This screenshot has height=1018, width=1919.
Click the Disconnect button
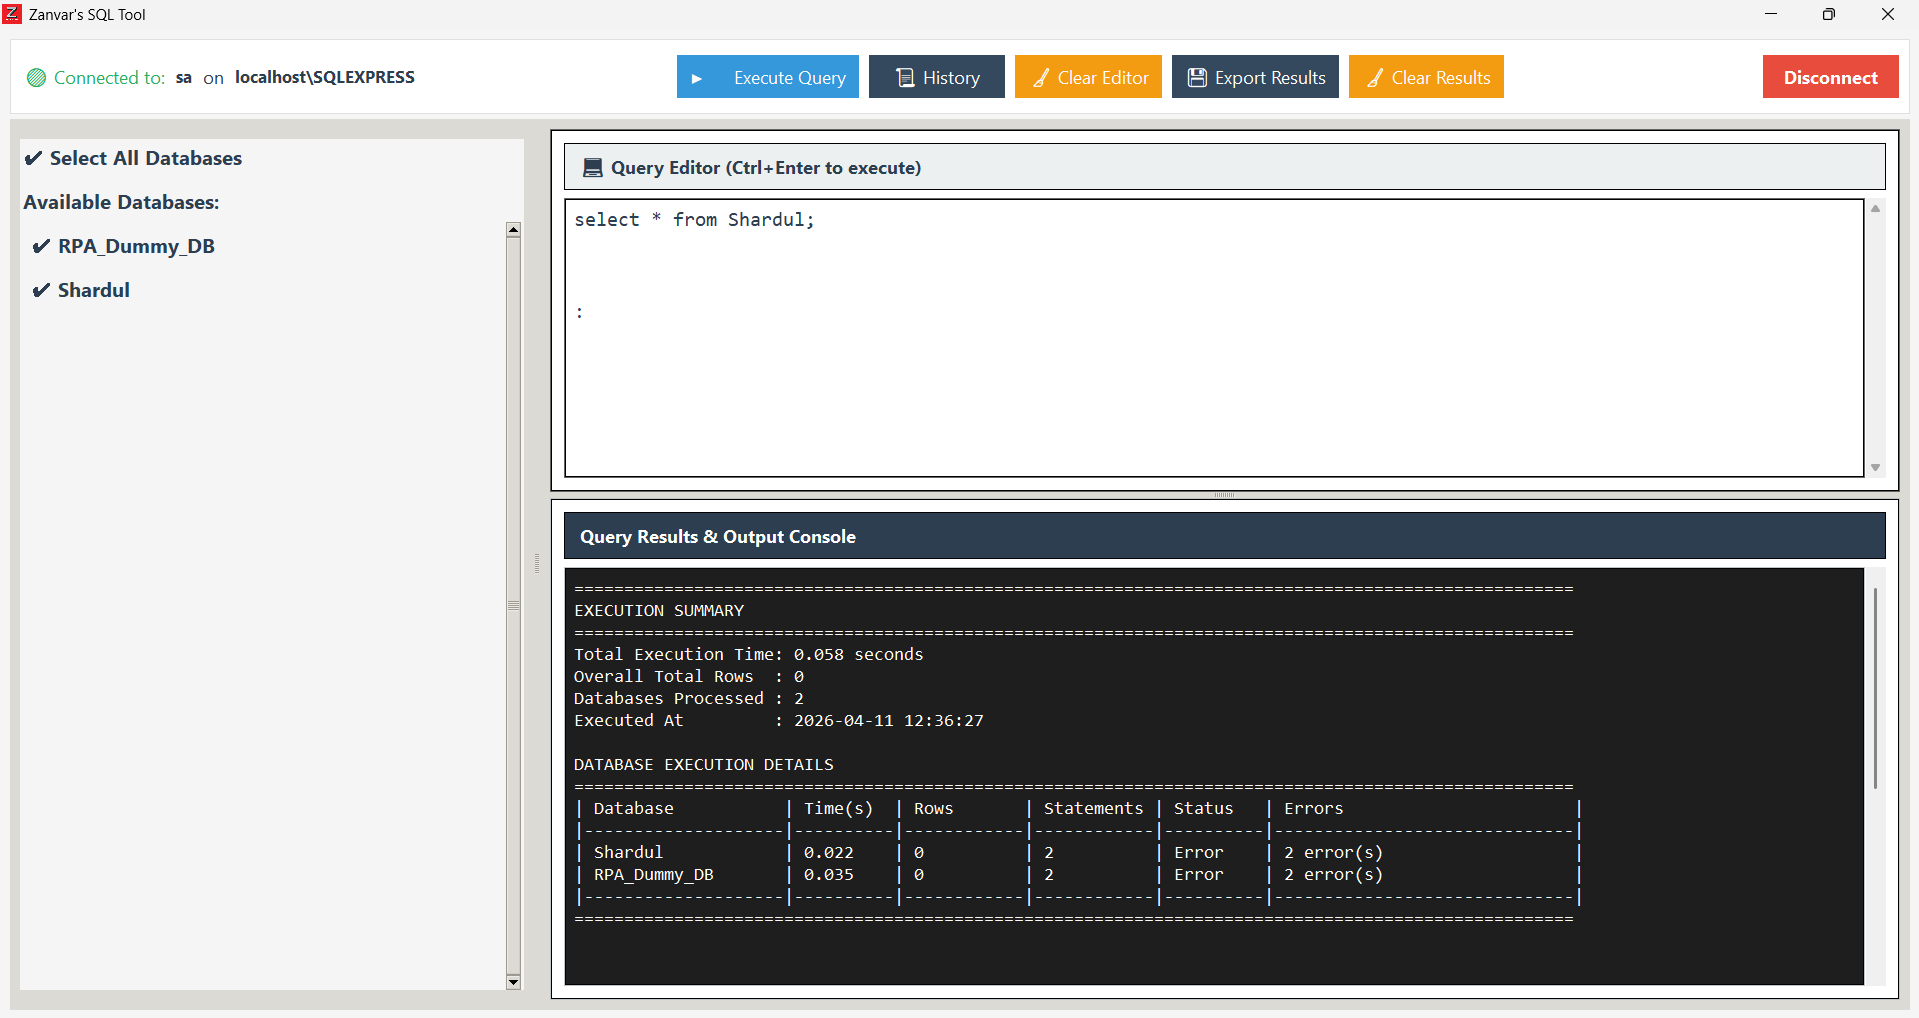[1830, 77]
